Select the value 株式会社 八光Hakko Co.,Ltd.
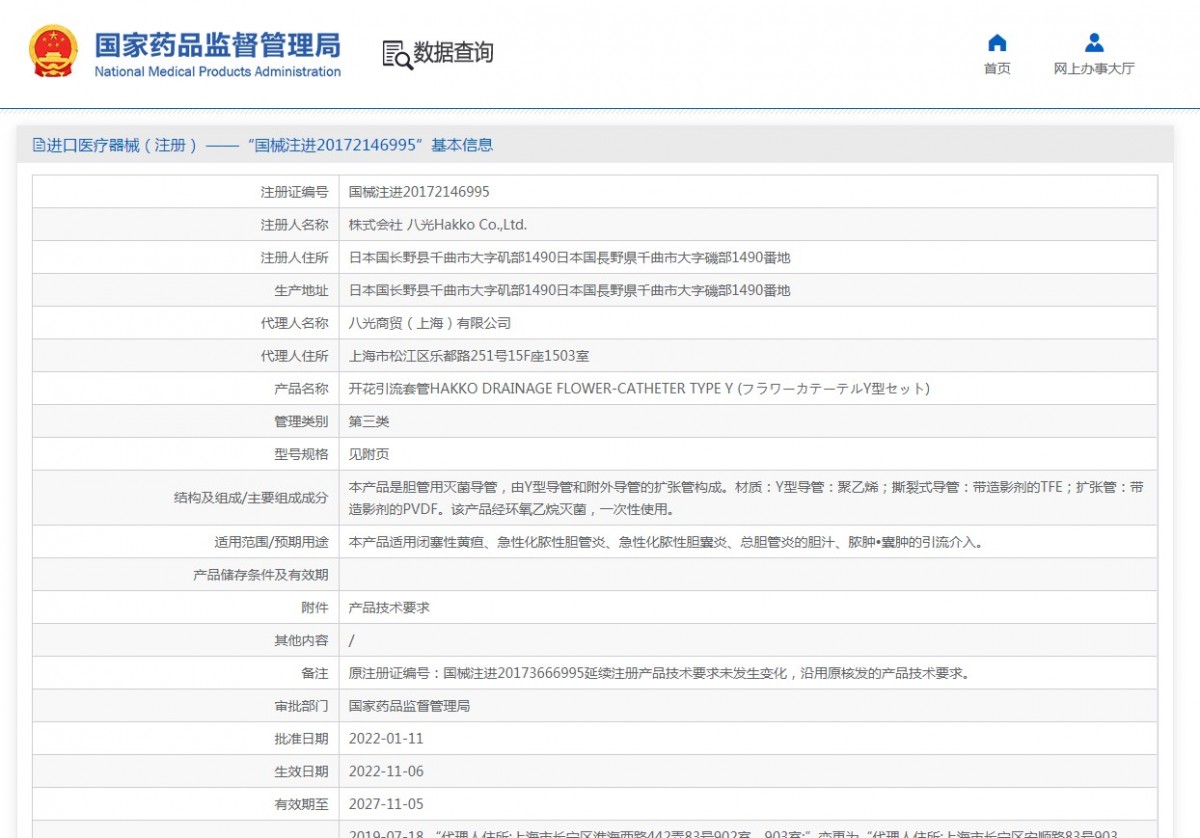1200x838 pixels. 438,225
